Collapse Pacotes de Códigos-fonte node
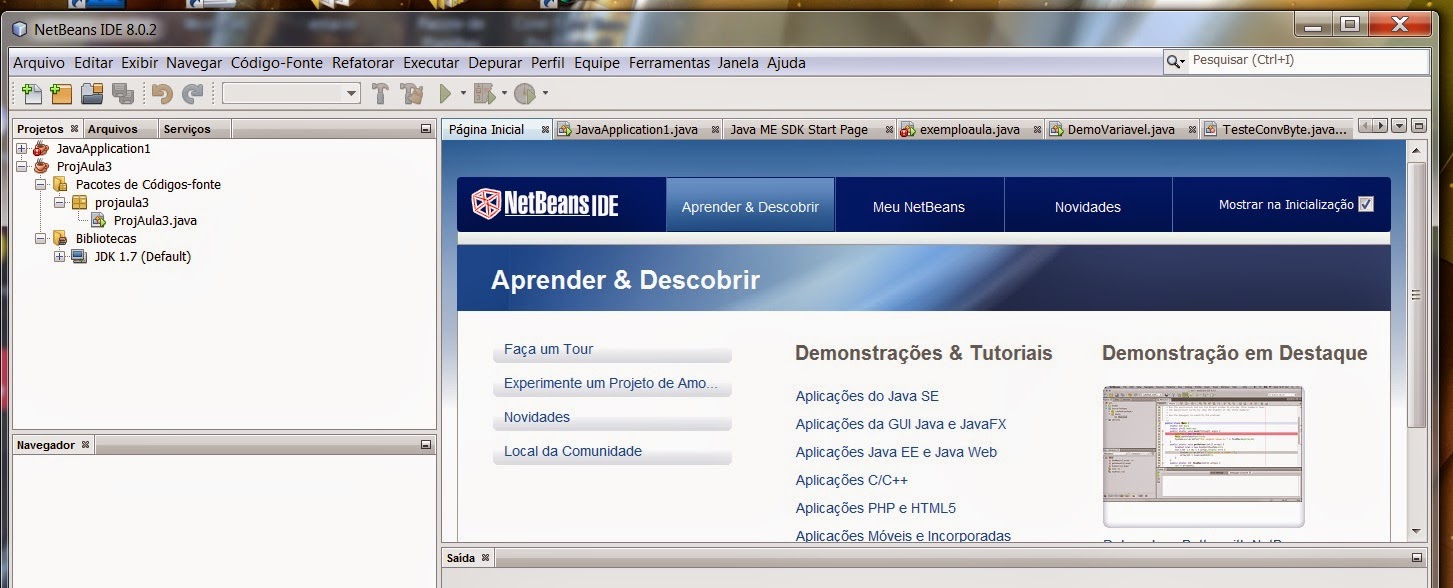Image resolution: width=1453 pixels, height=588 pixels. [x=41, y=184]
